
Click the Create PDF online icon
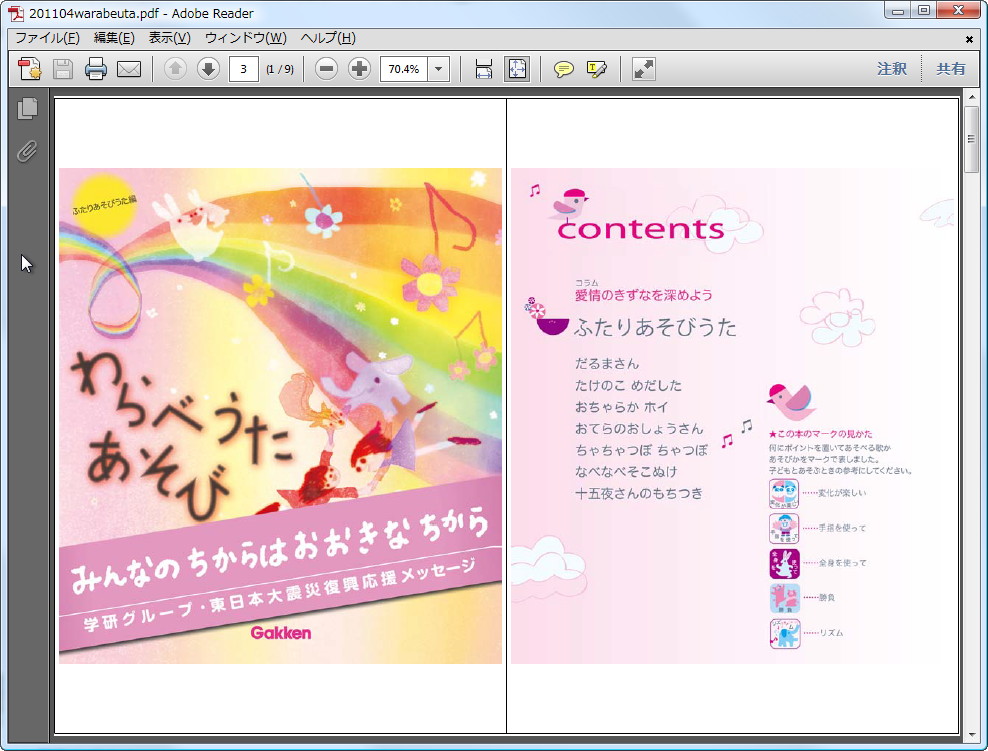(x=30, y=69)
